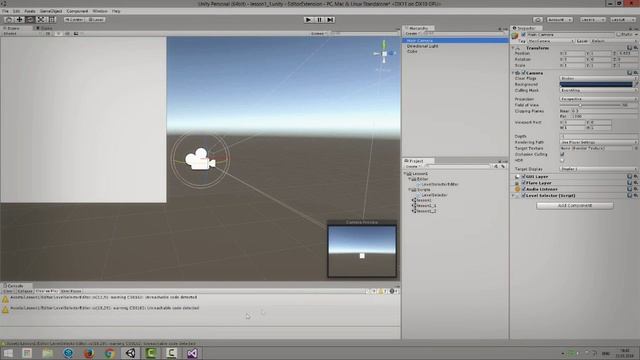This screenshot has height=360, width=640.
Task: Collapse the Scripts folder in Project
Action: 409,190
